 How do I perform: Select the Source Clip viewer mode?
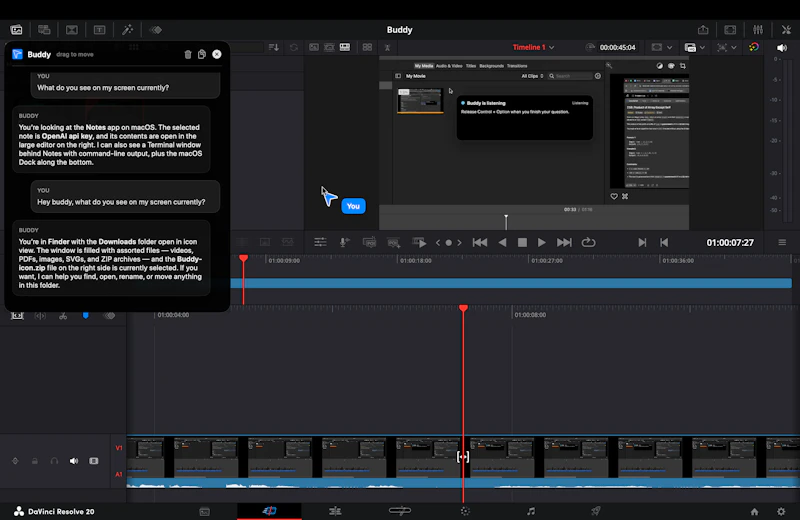(x=314, y=47)
